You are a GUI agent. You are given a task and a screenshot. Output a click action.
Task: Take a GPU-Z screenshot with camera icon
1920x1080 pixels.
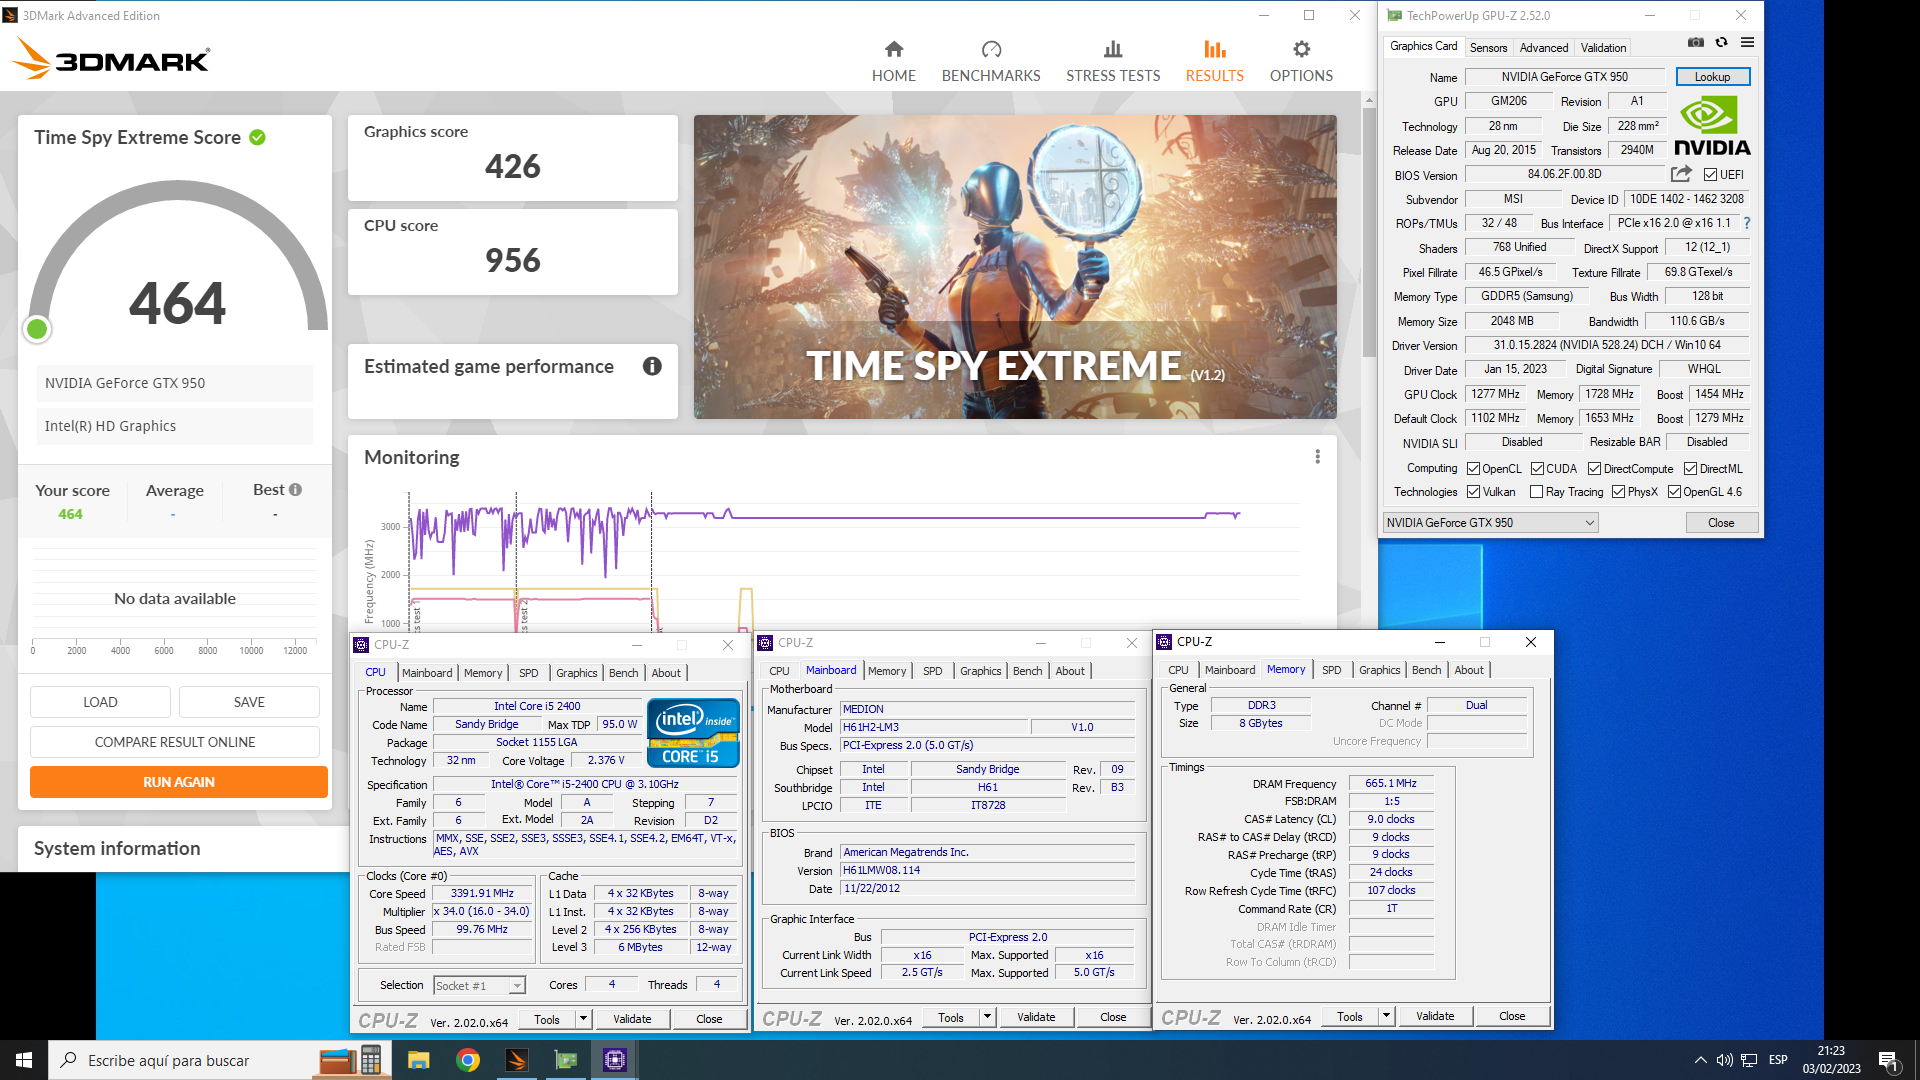[1696, 42]
